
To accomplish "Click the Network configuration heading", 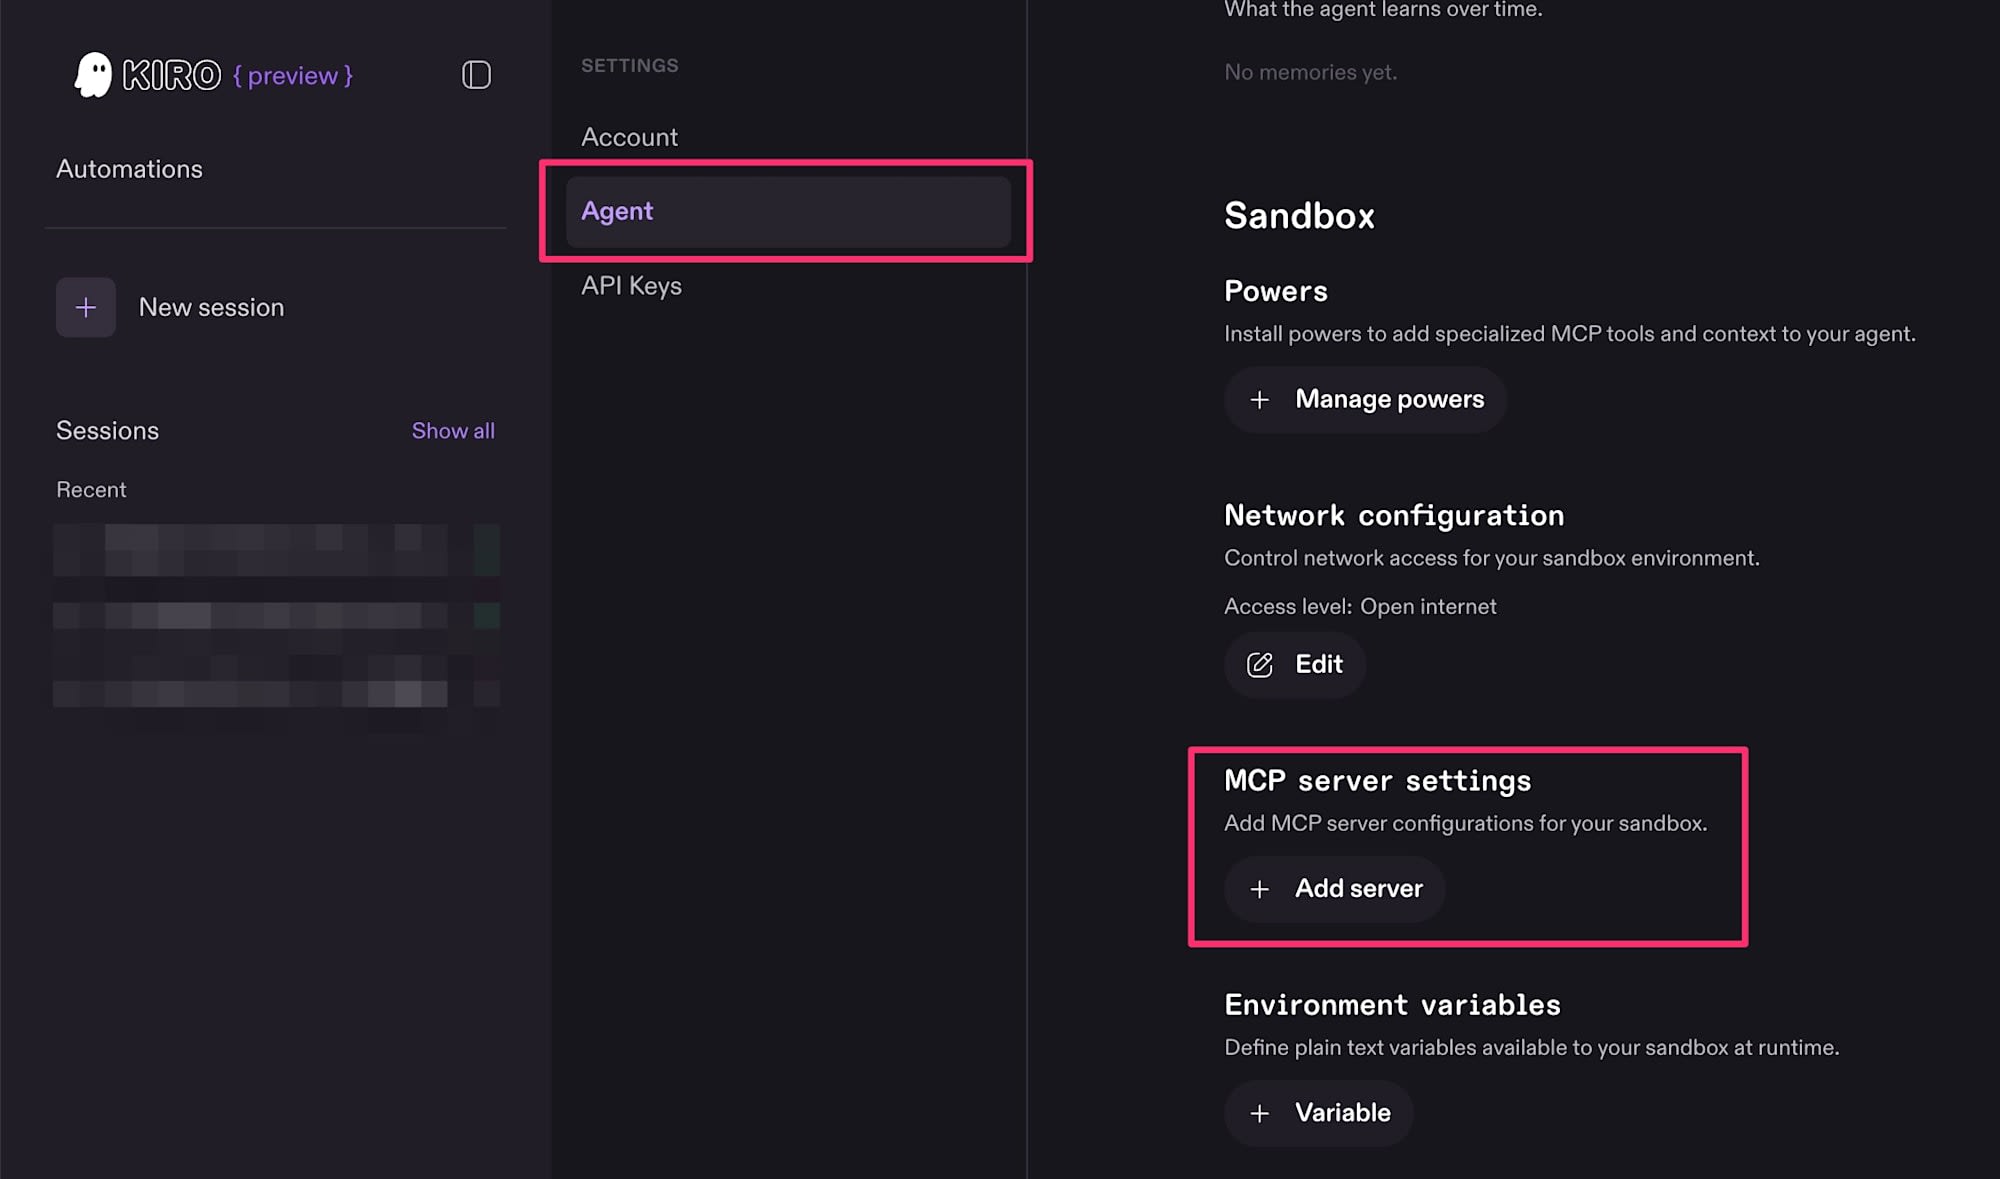I will pyautogui.click(x=1394, y=516).
